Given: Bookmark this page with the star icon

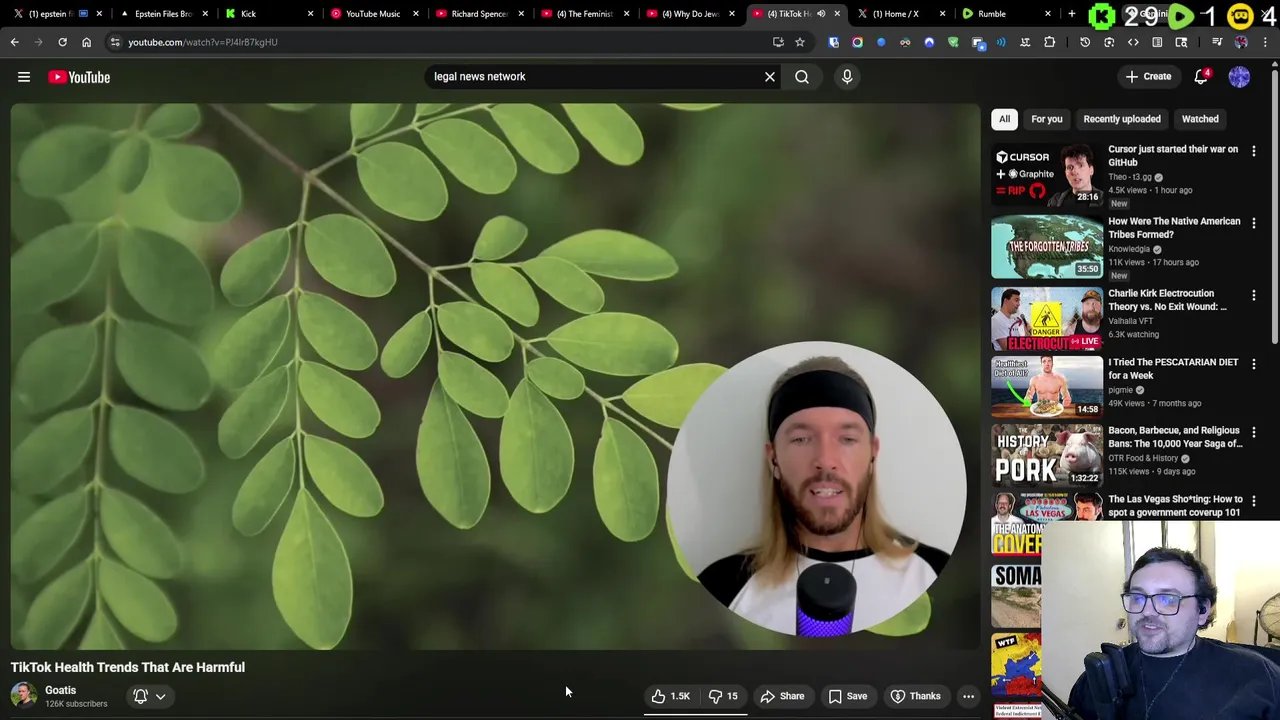Looking at the screenshot, I should tap(800, 42).
